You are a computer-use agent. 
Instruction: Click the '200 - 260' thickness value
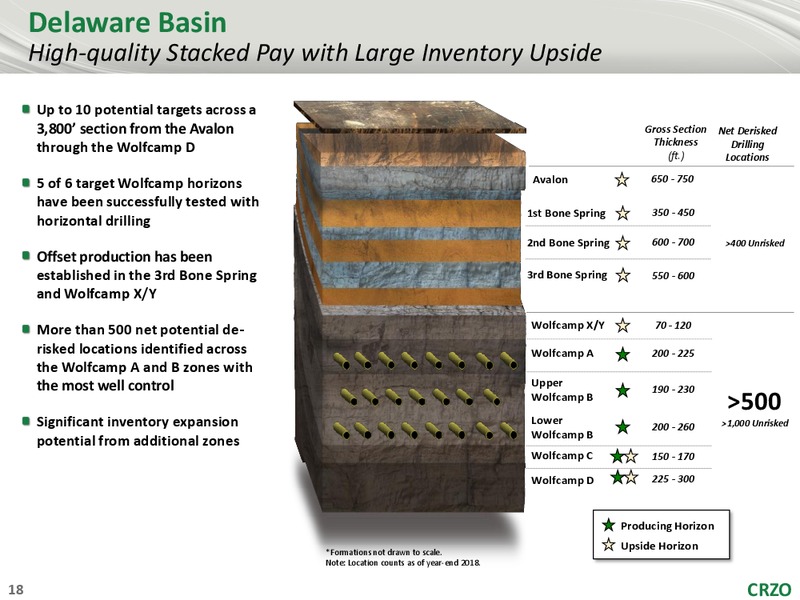coord(673,427)
